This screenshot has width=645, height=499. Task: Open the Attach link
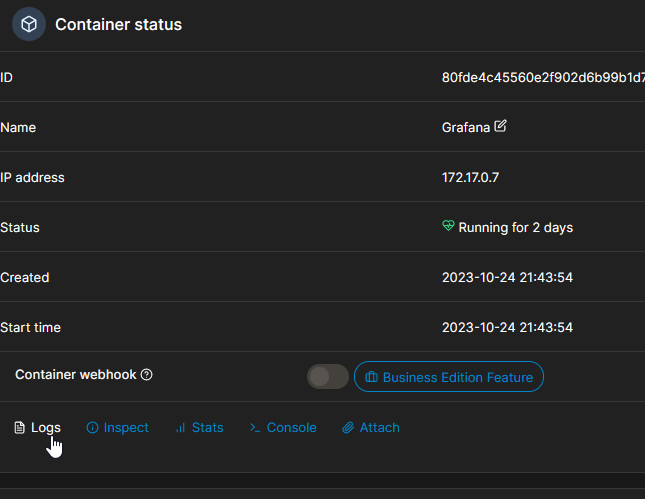[x=371, y=427]
